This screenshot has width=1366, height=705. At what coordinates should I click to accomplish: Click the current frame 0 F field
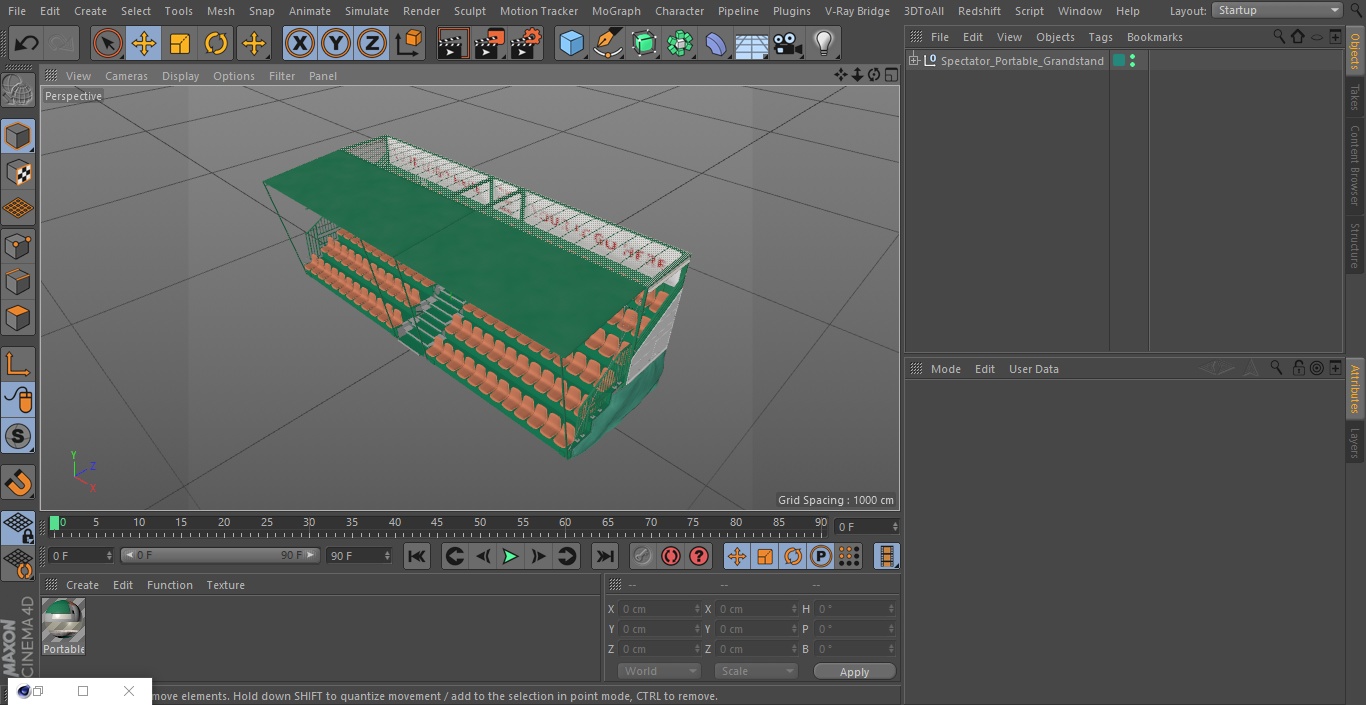[x=866, y=526]
